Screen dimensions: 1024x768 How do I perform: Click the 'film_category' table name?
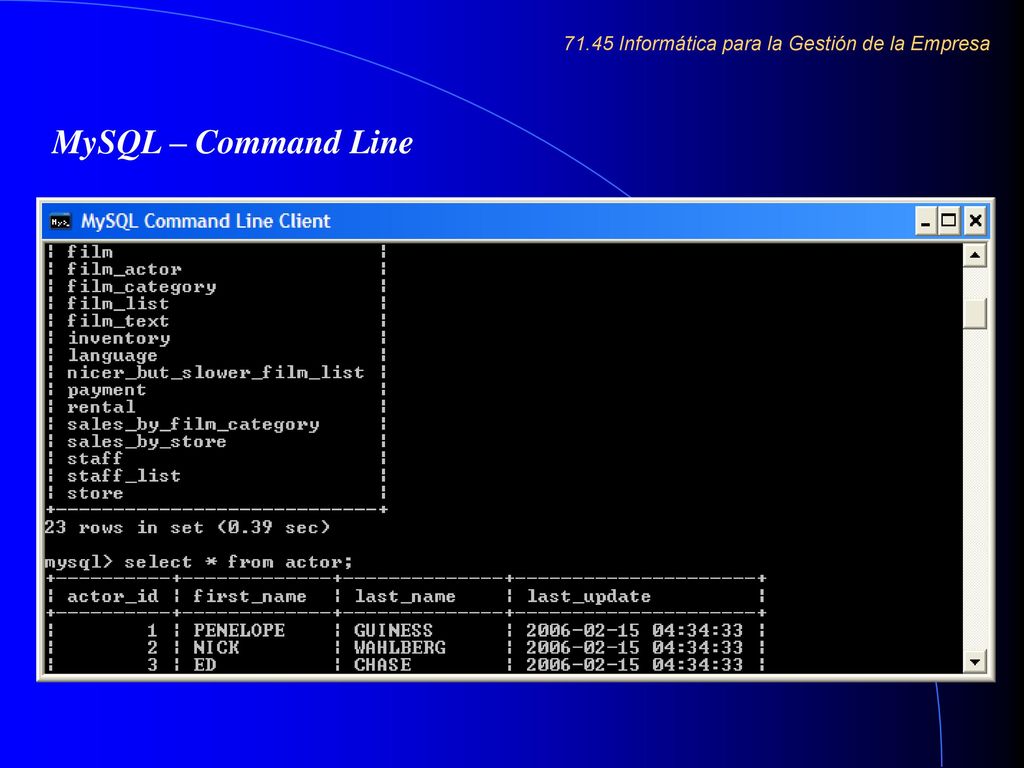(x=142, y=287)
